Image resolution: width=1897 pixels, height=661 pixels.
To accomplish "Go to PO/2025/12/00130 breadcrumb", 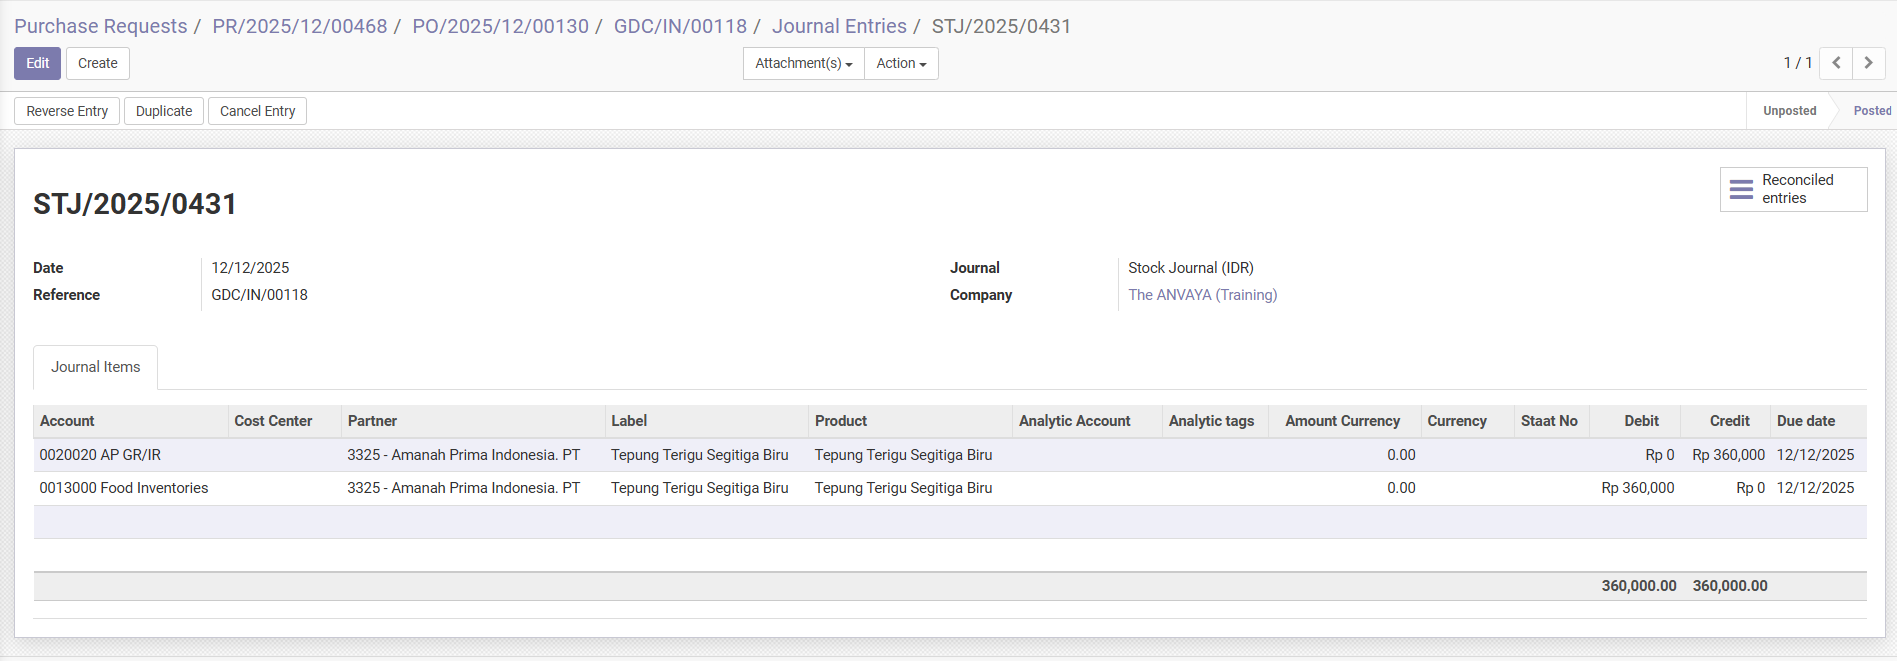I will [500, 26].
